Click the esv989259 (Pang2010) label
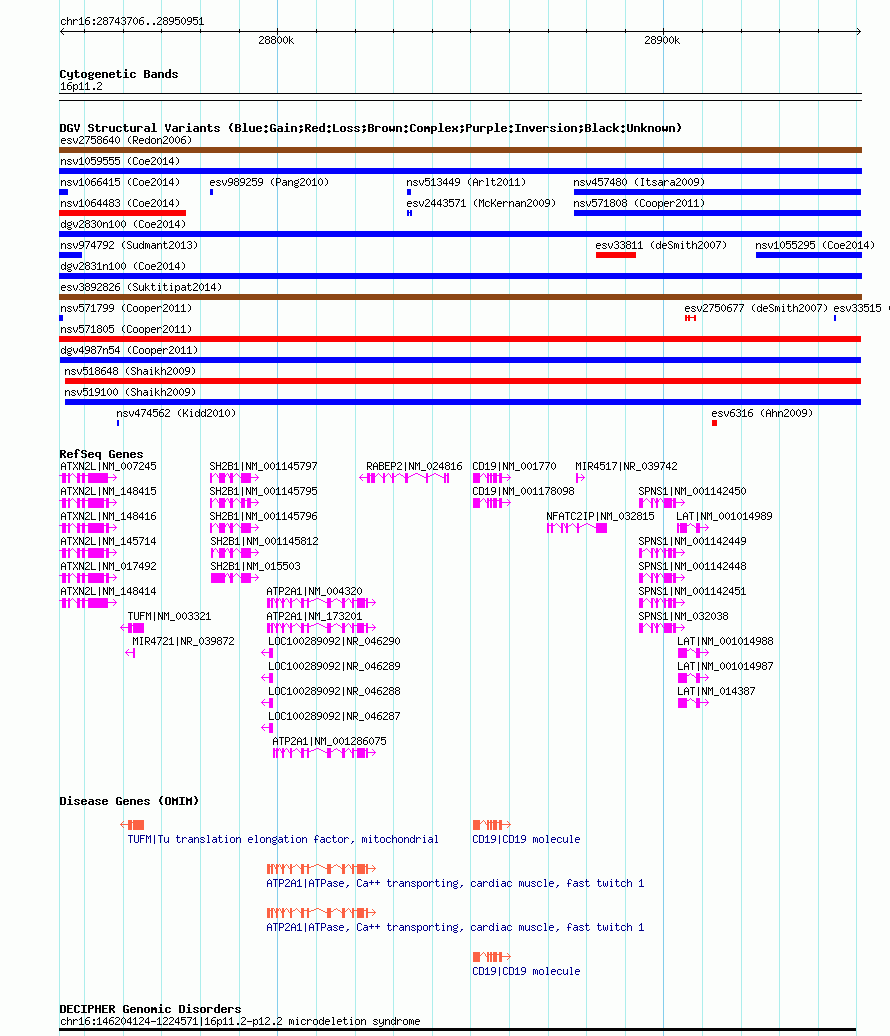The image size is (890, 1036). point(269,182)
